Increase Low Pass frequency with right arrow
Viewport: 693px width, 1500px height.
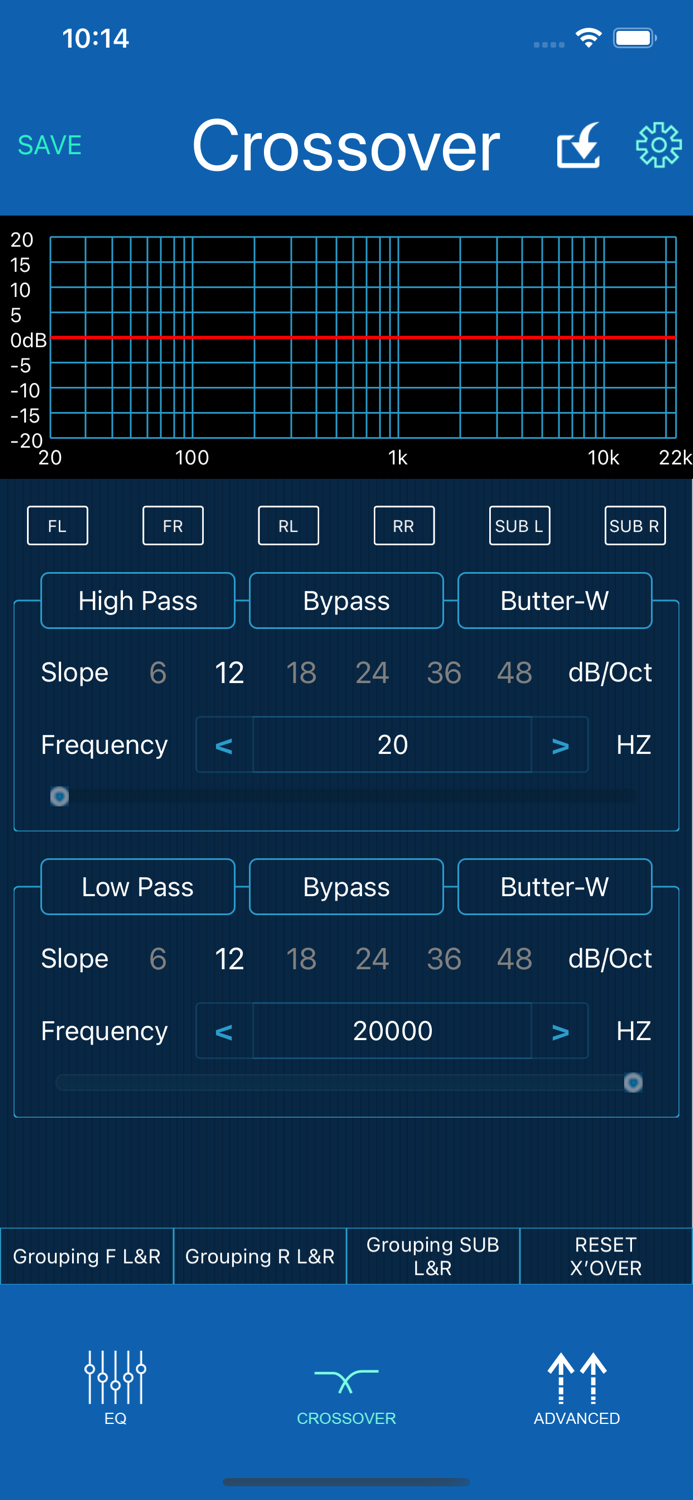pos(560,1031)
